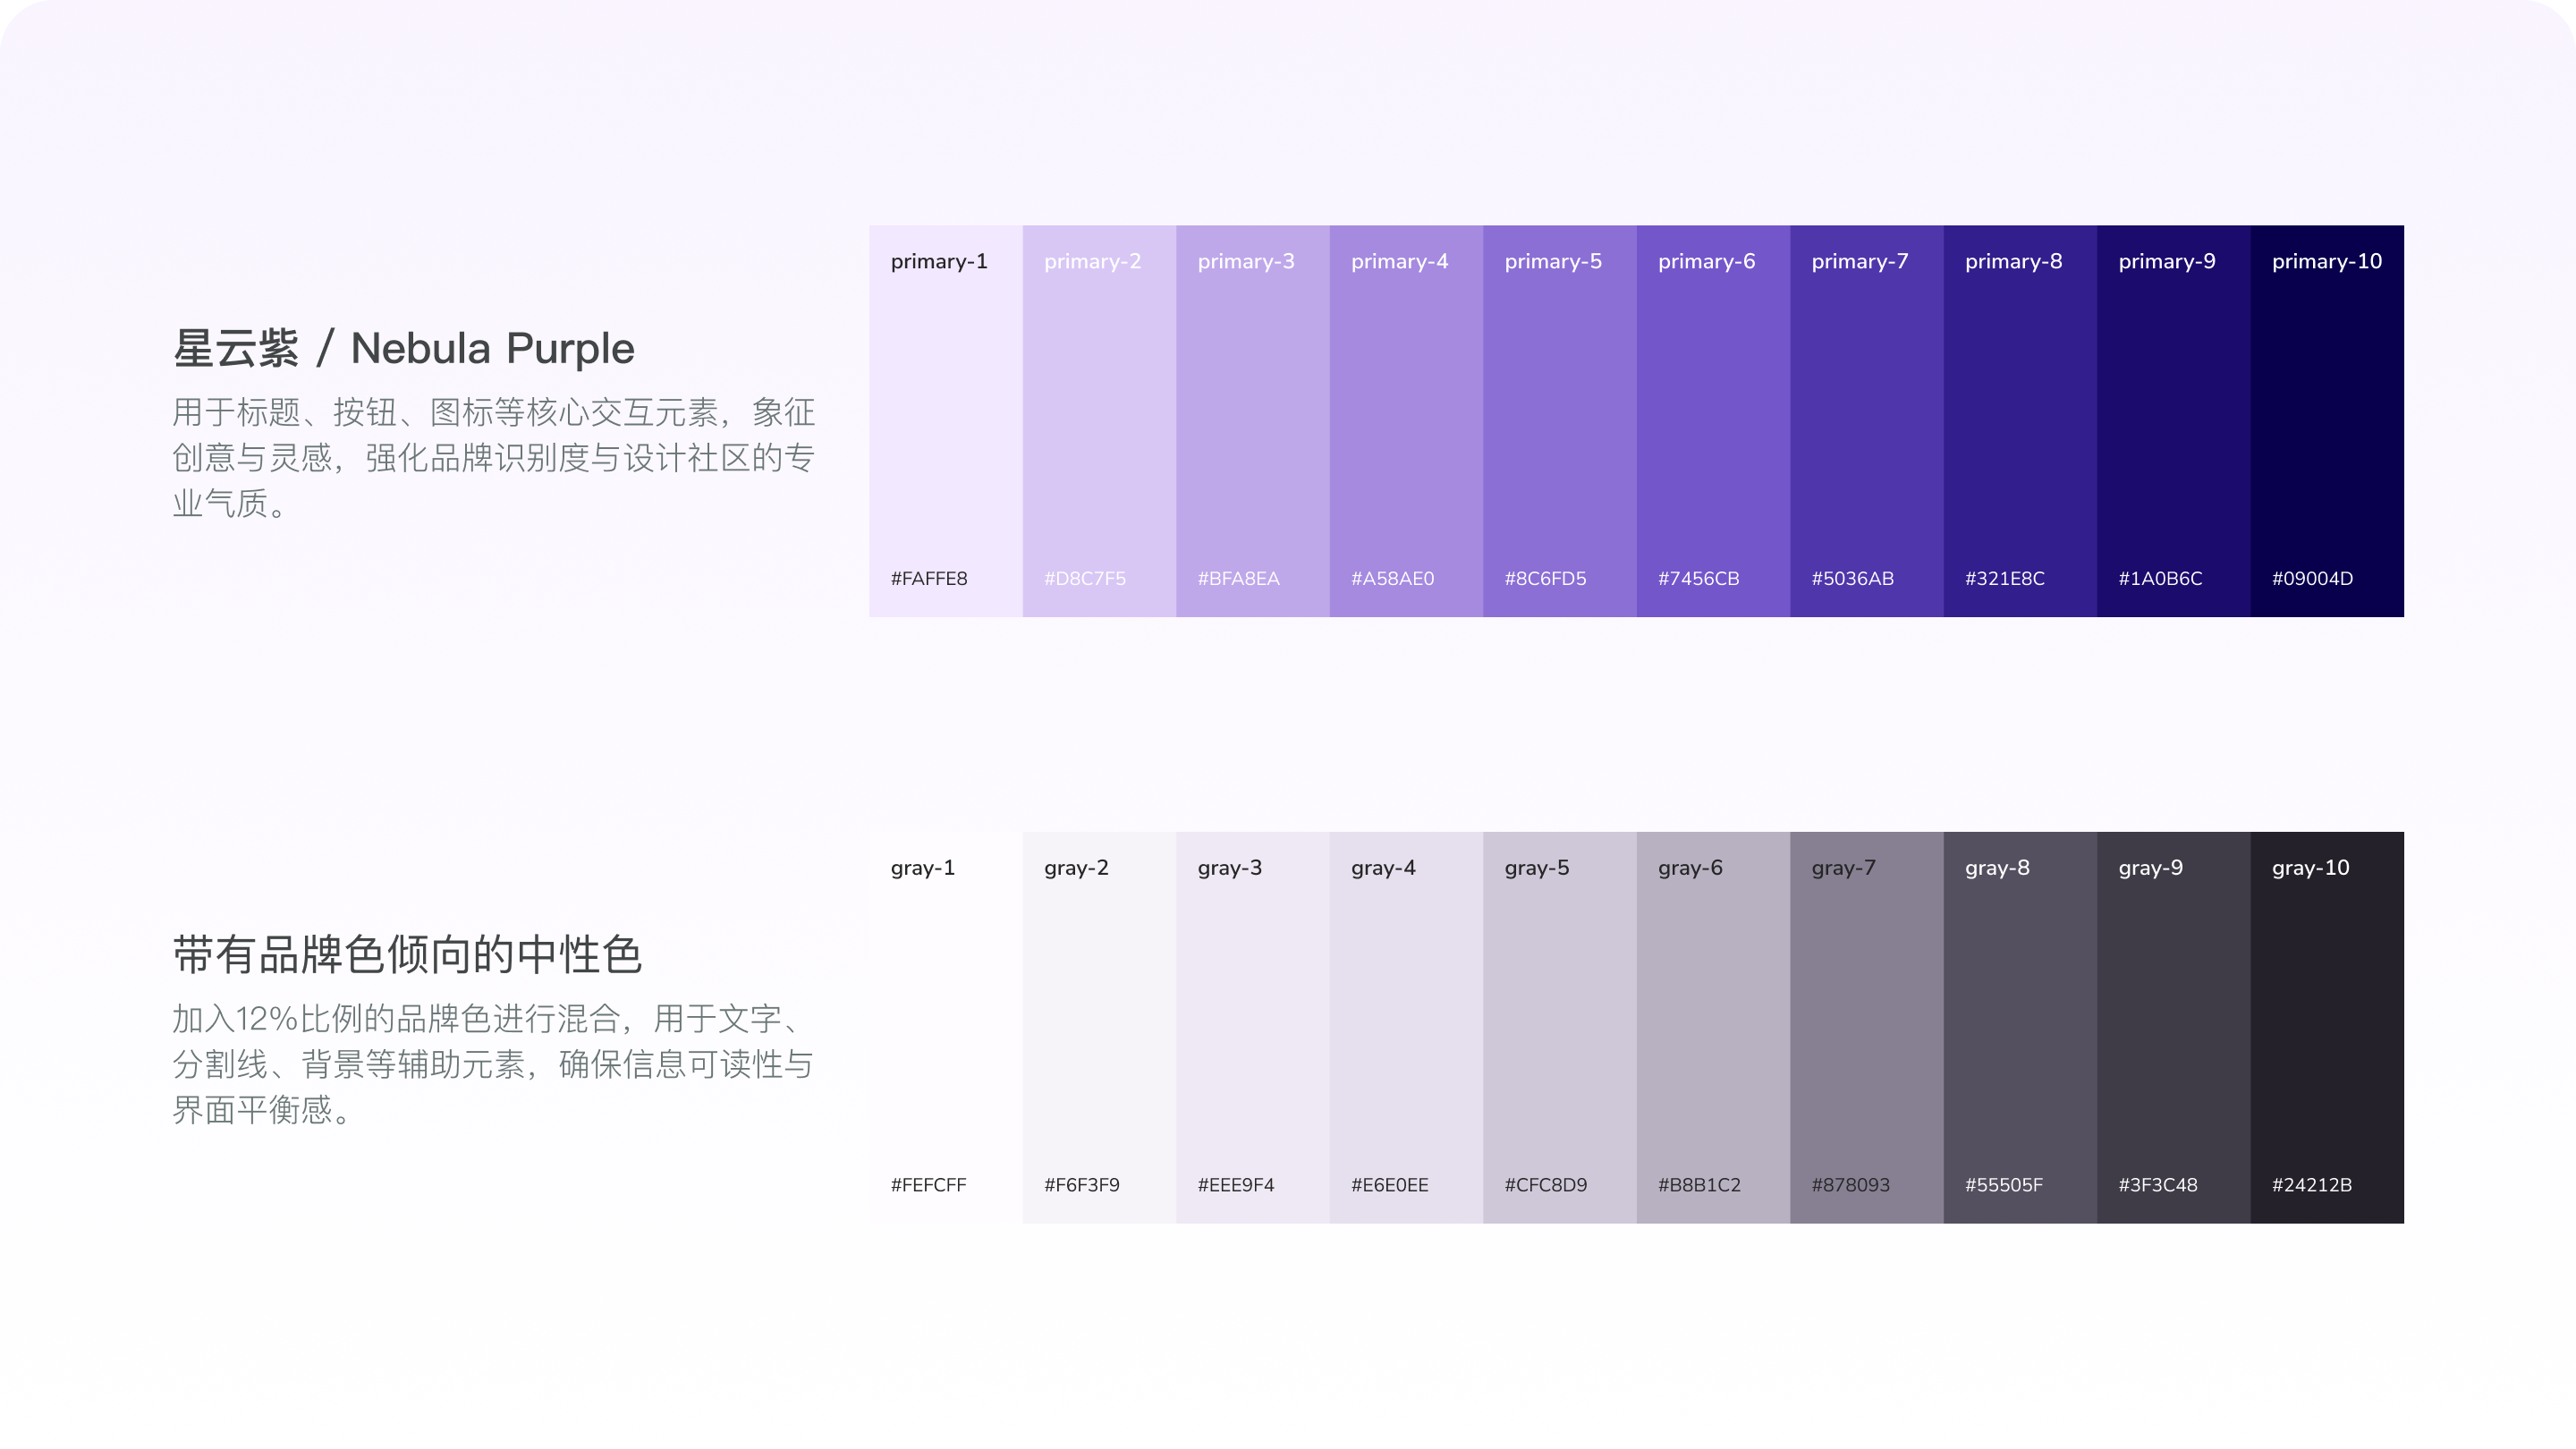Click hex value #FEFCFF
Screen dimensions: 2576x1449
pyautogui.click(x=929, y=1184)
